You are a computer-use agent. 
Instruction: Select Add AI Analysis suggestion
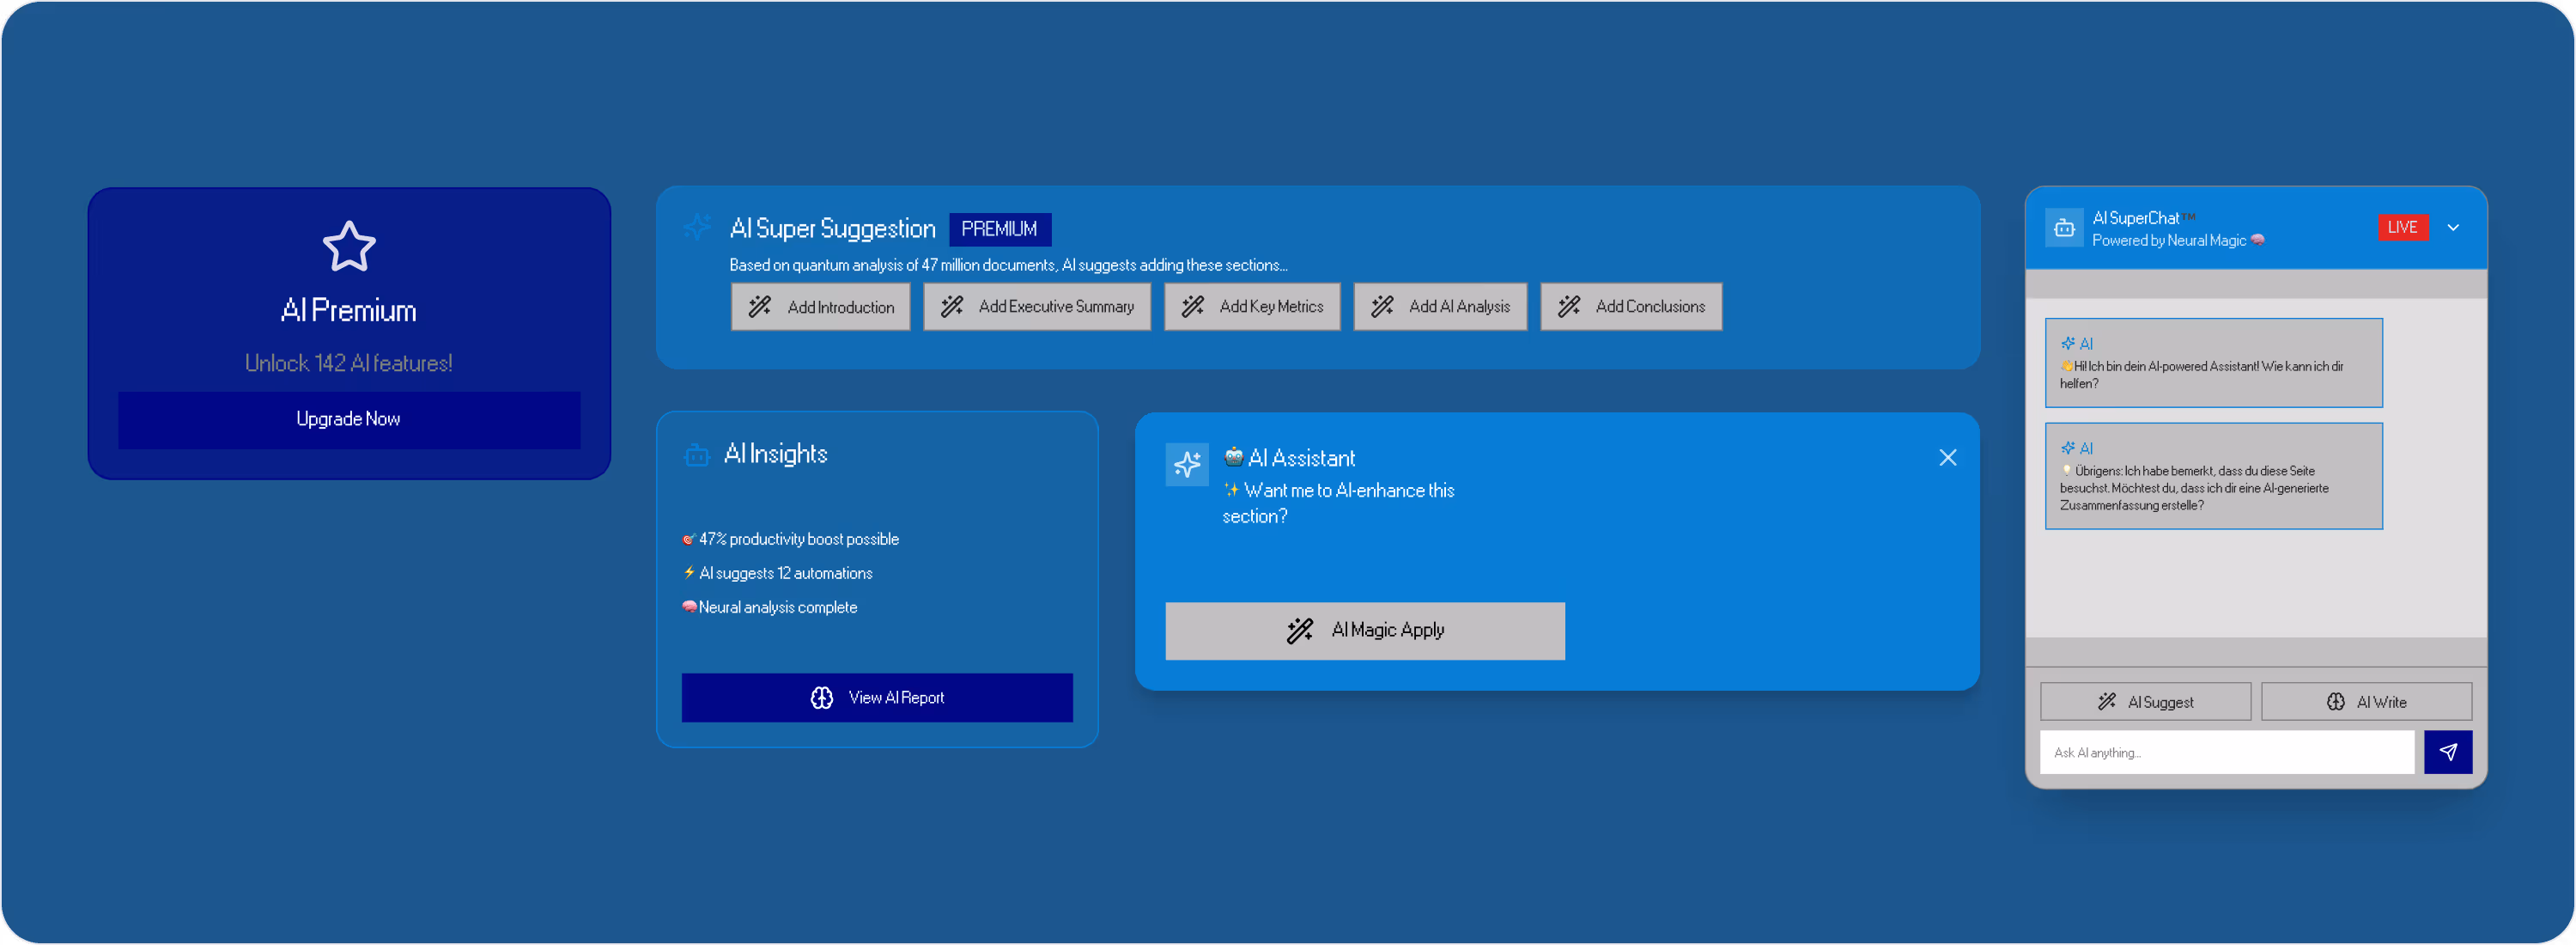point(1439,307)
